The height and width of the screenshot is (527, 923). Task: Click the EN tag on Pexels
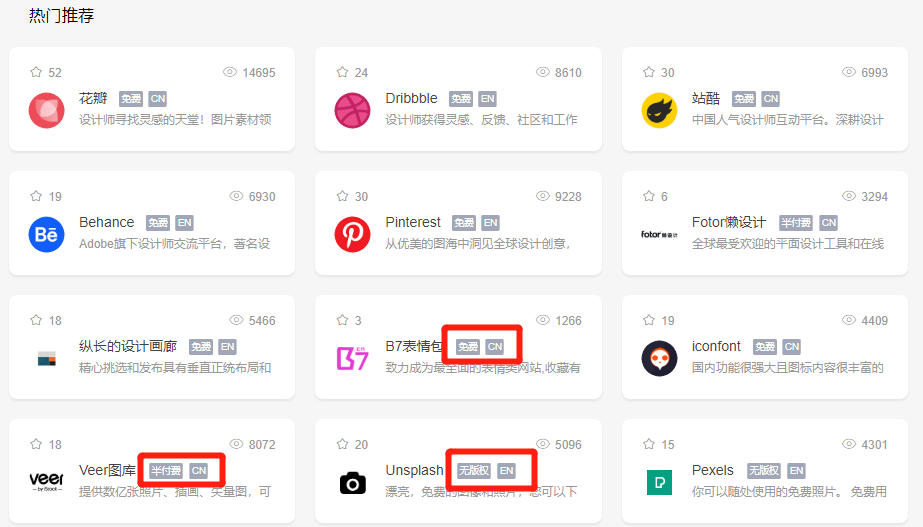coord(796,471)
